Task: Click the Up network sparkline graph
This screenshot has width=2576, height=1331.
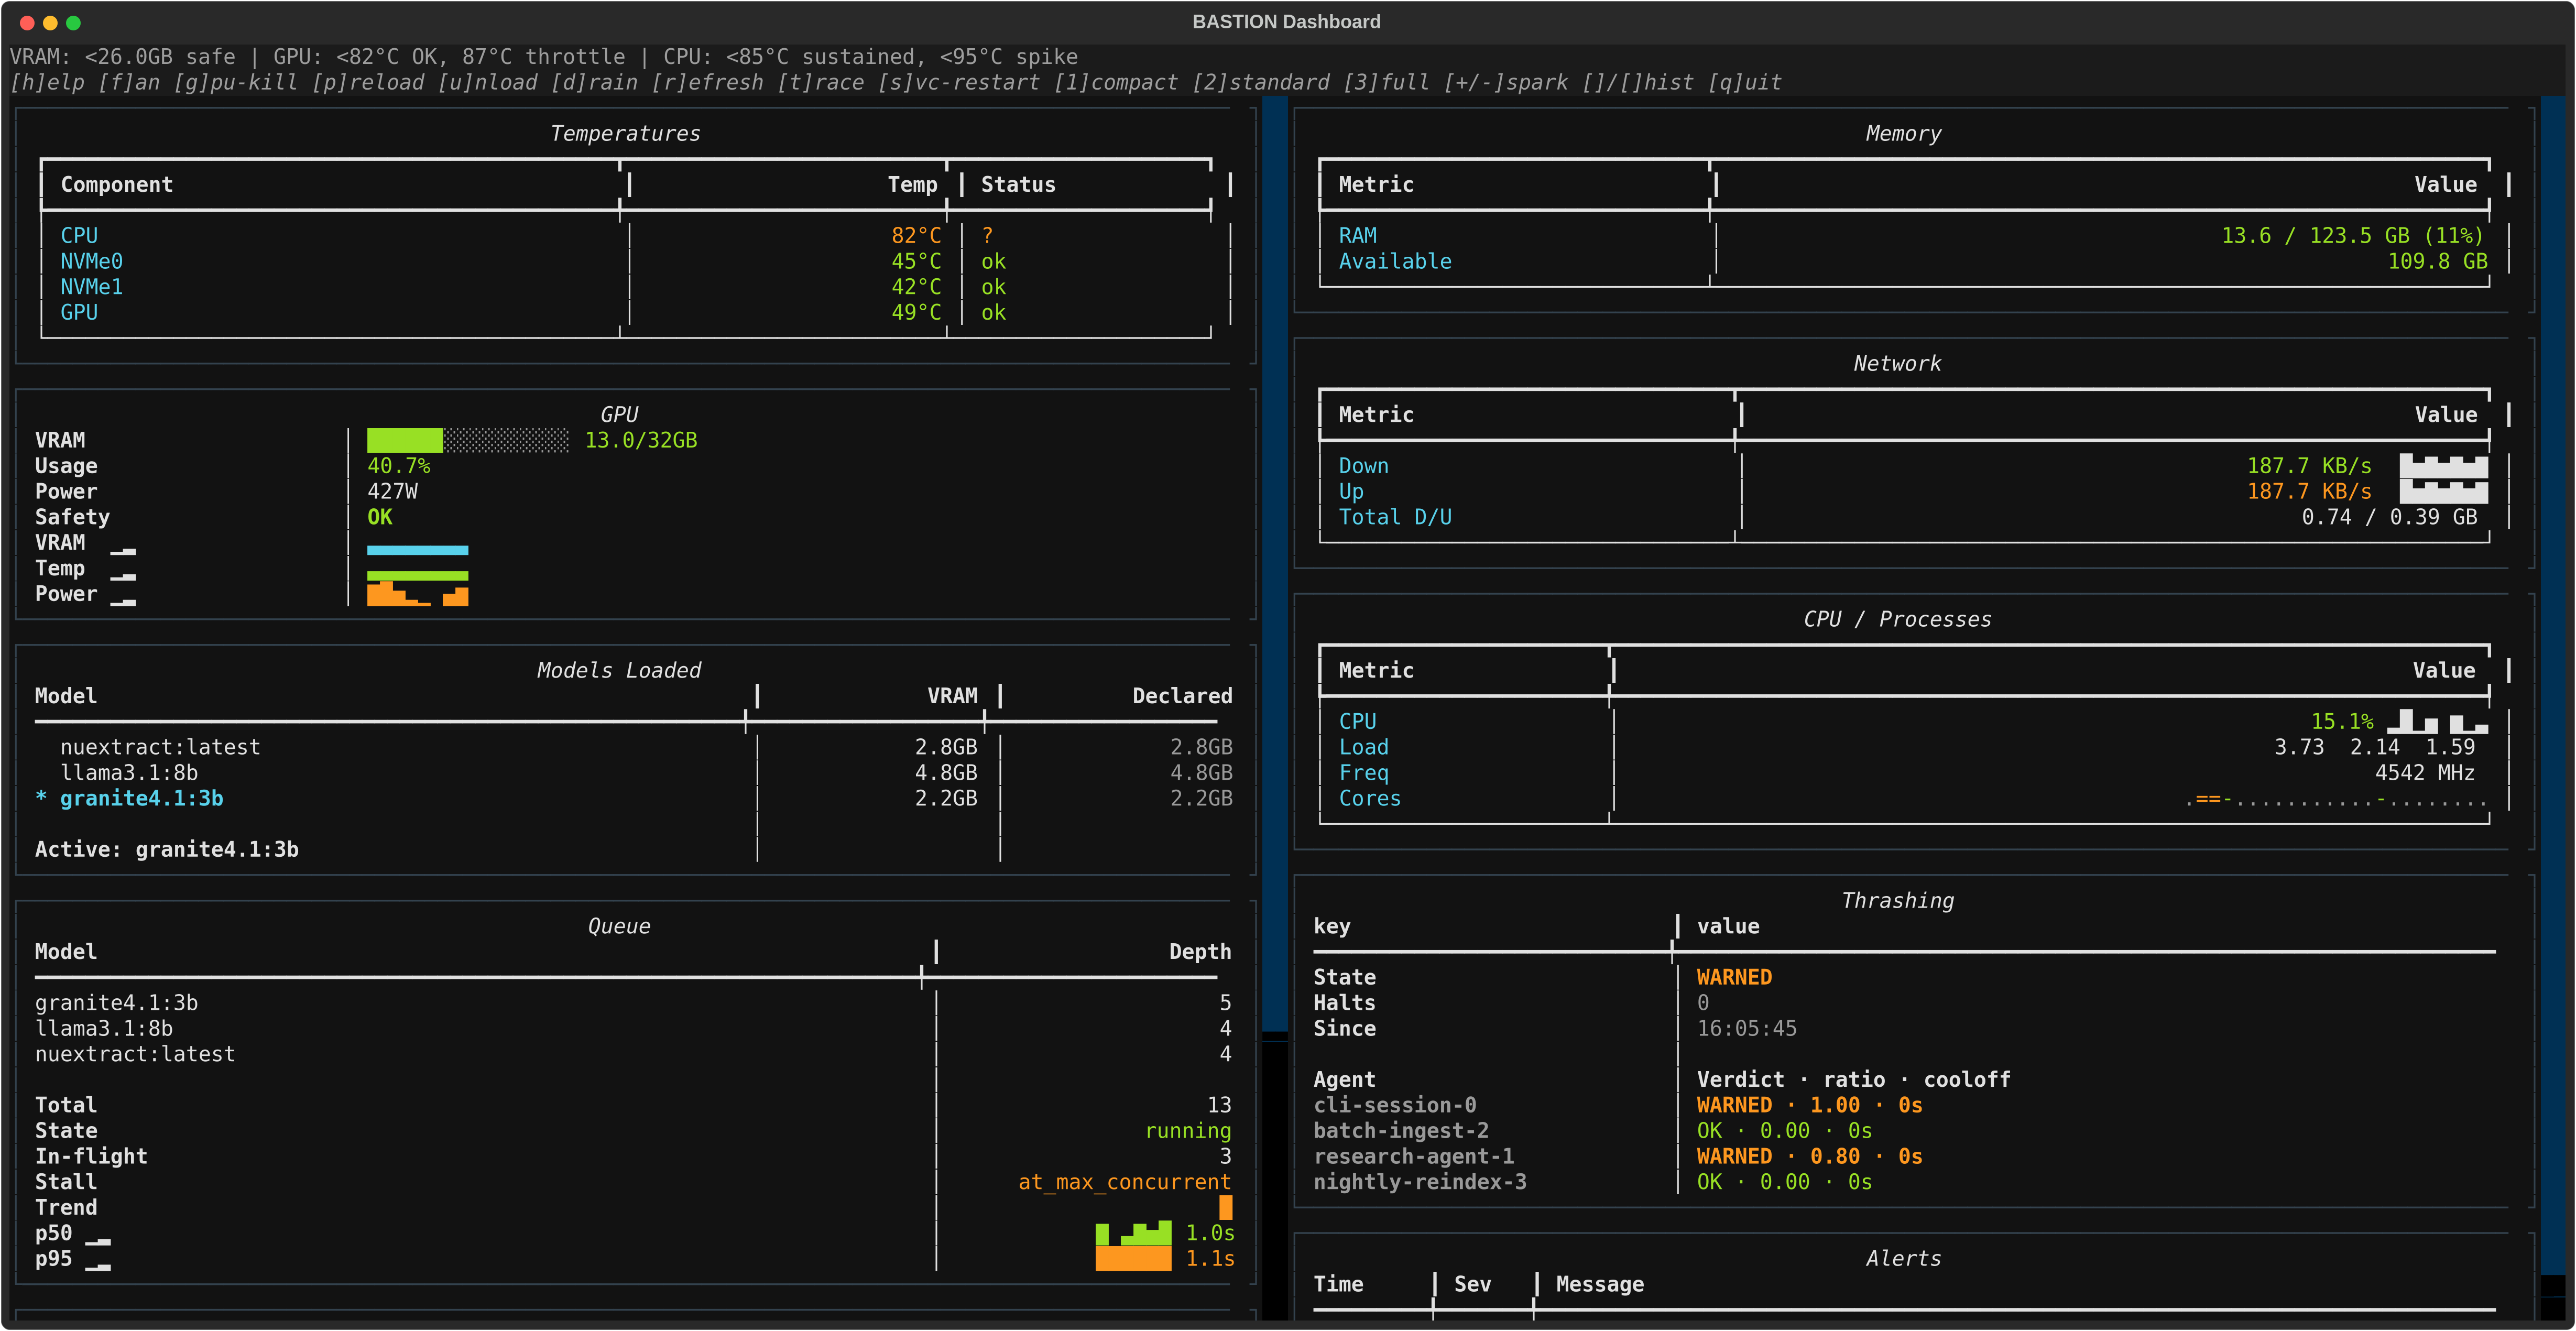Action: point(2443,491)
